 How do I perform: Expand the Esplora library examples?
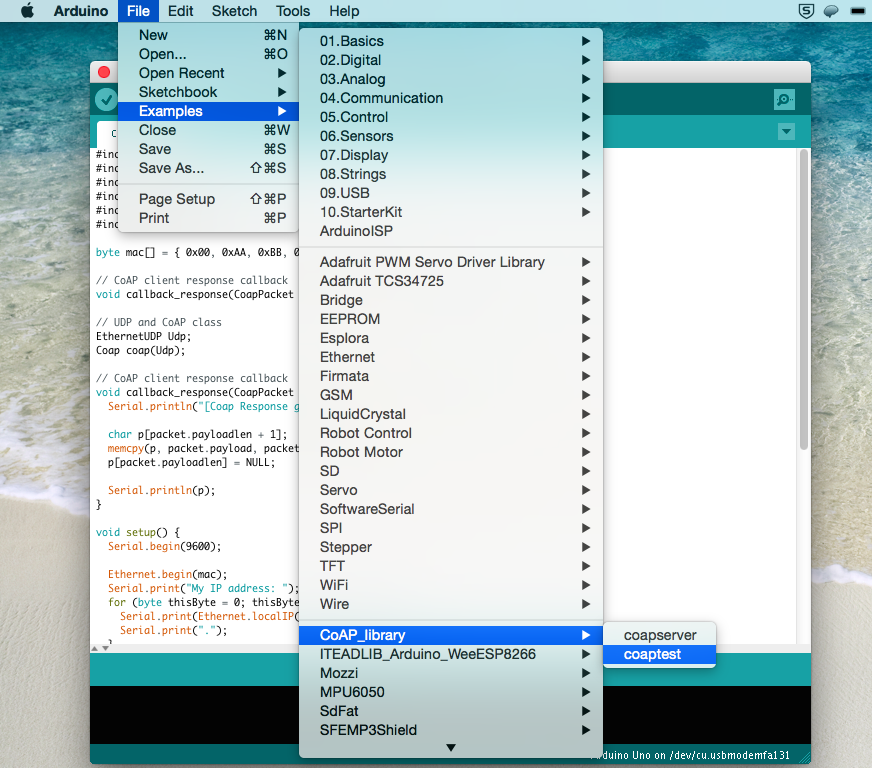pyautogui.click(x=451, y=338)
